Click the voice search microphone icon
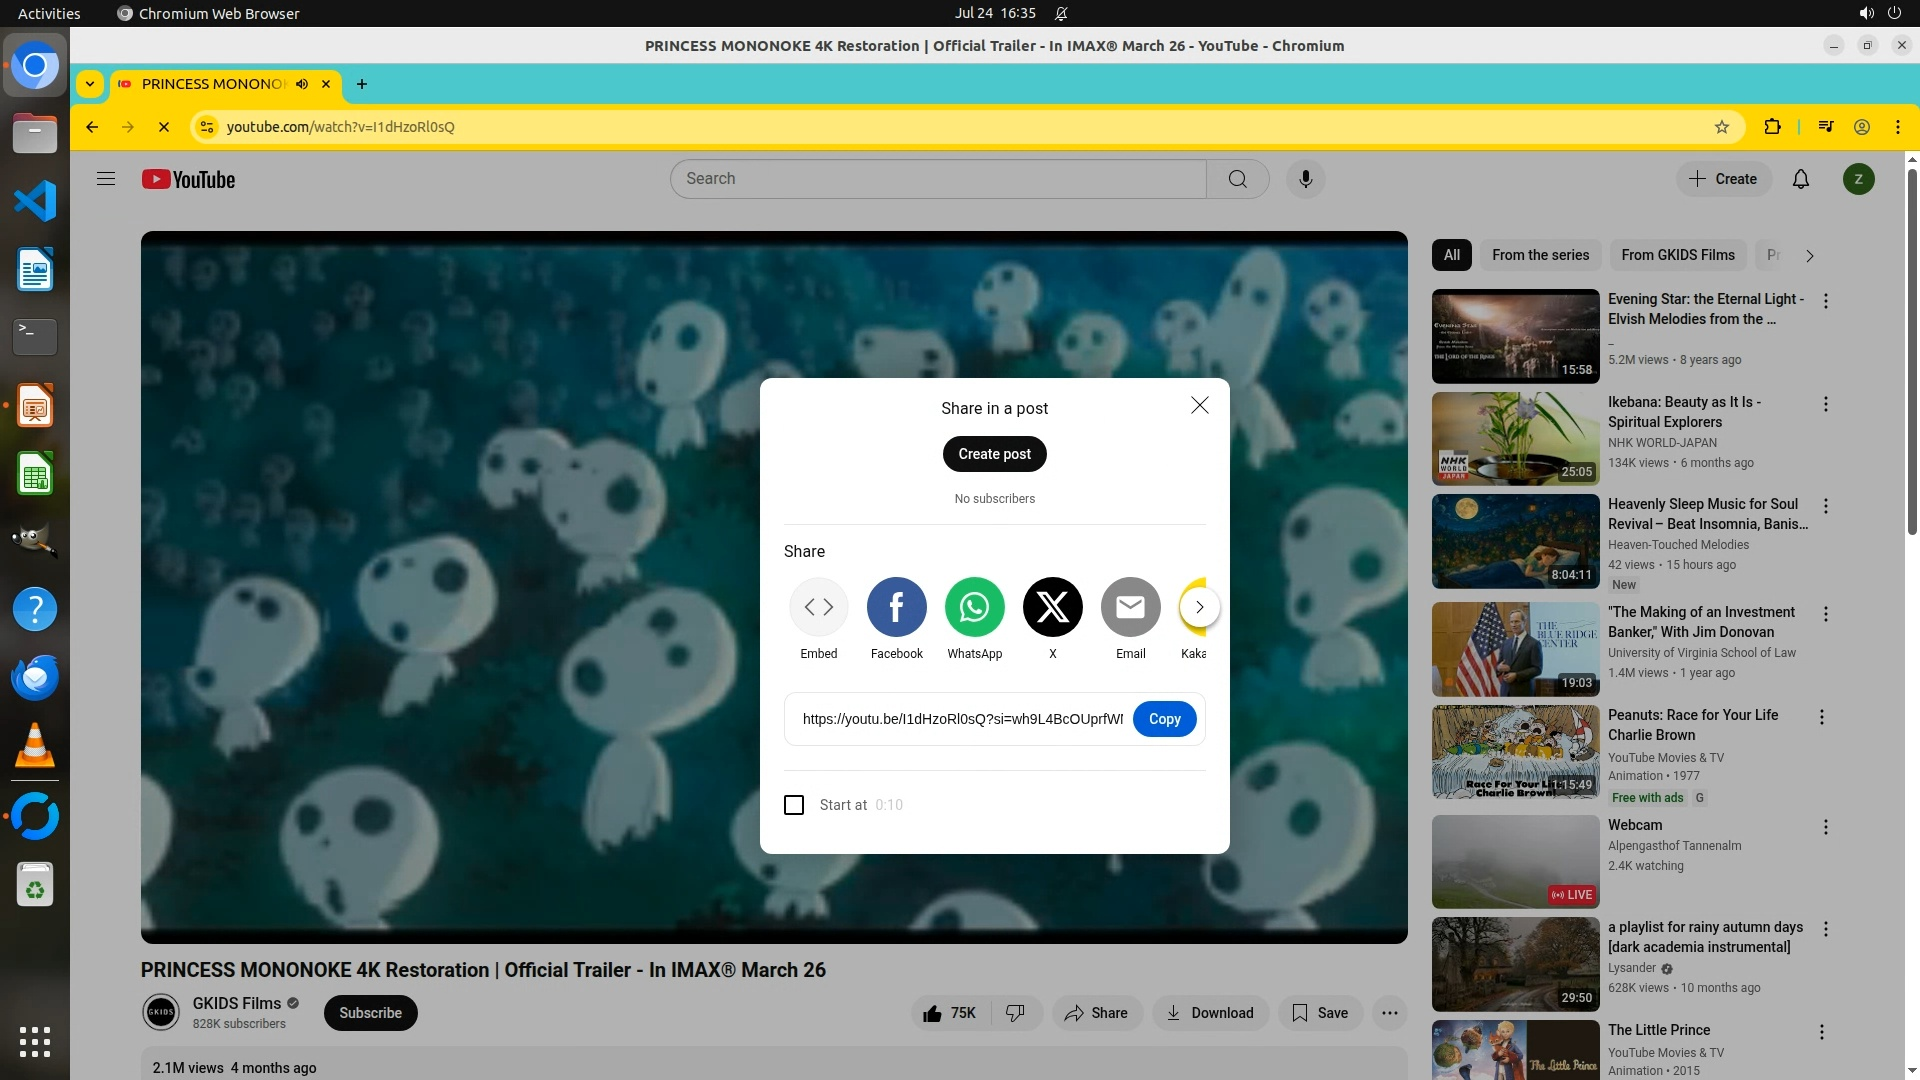The width and height of the screenshot is (1920, 1080). pos(1305,179)
